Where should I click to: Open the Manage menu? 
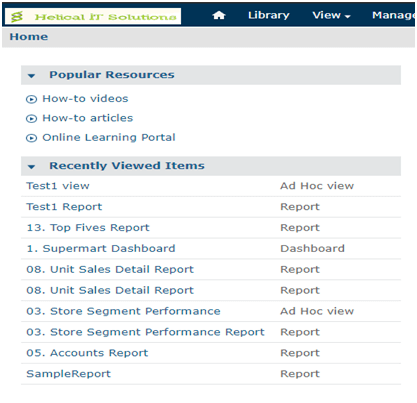tap(393, 15)
